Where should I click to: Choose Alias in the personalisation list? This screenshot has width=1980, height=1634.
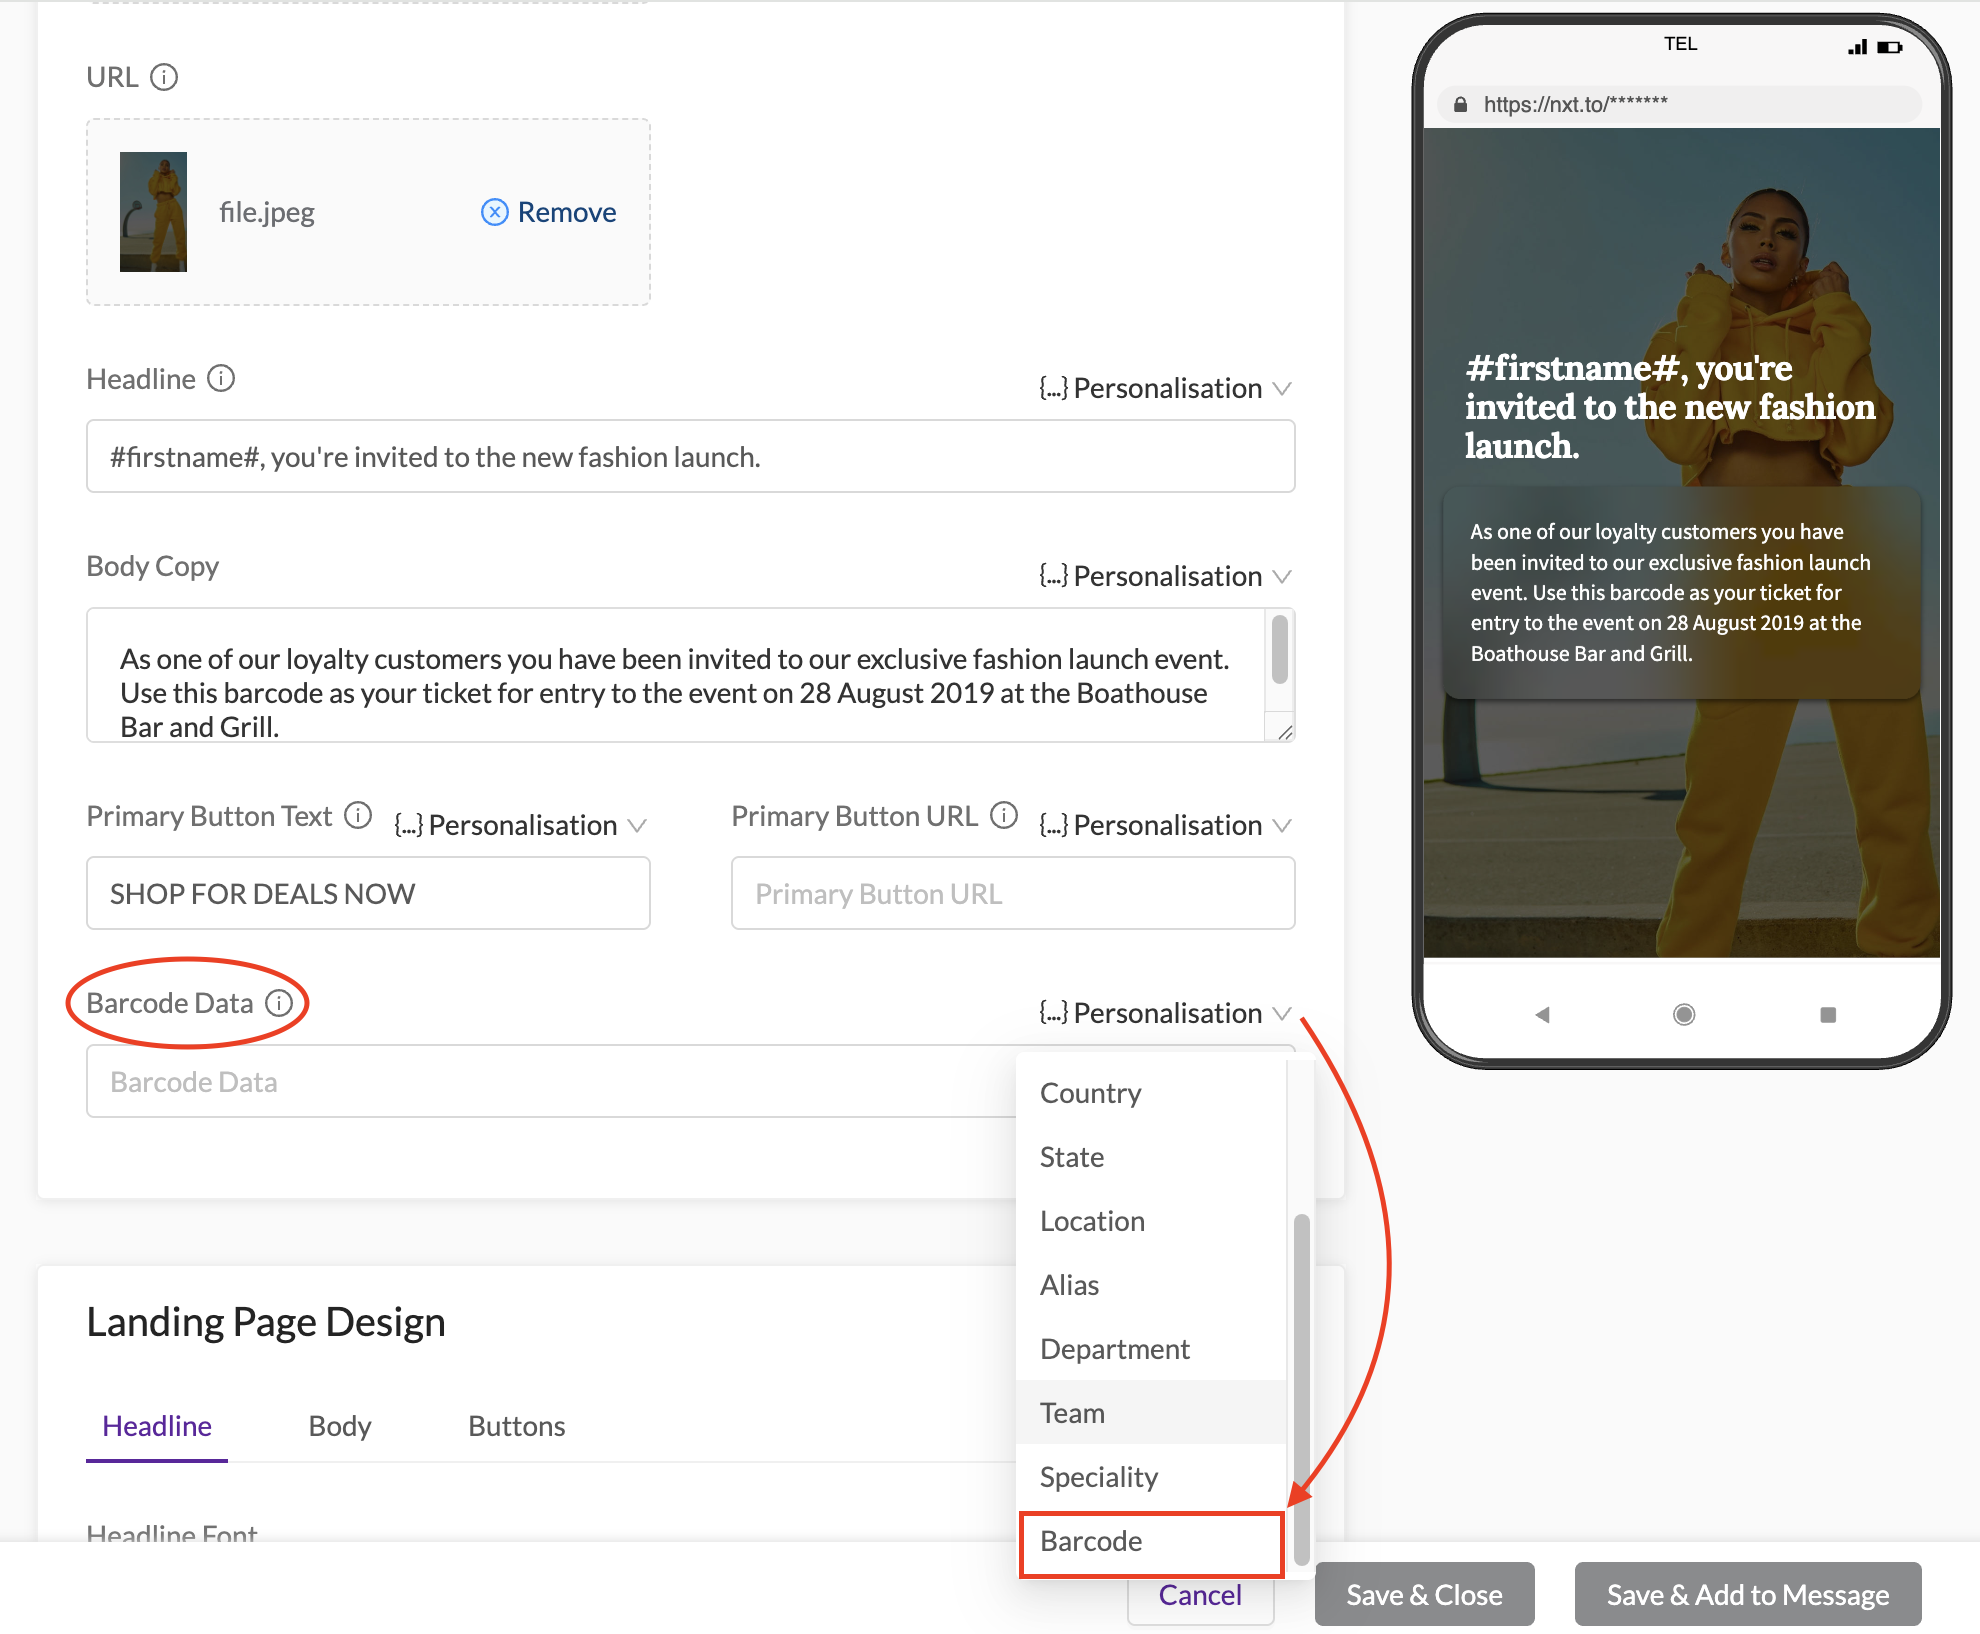[x=1151, y=1285]
